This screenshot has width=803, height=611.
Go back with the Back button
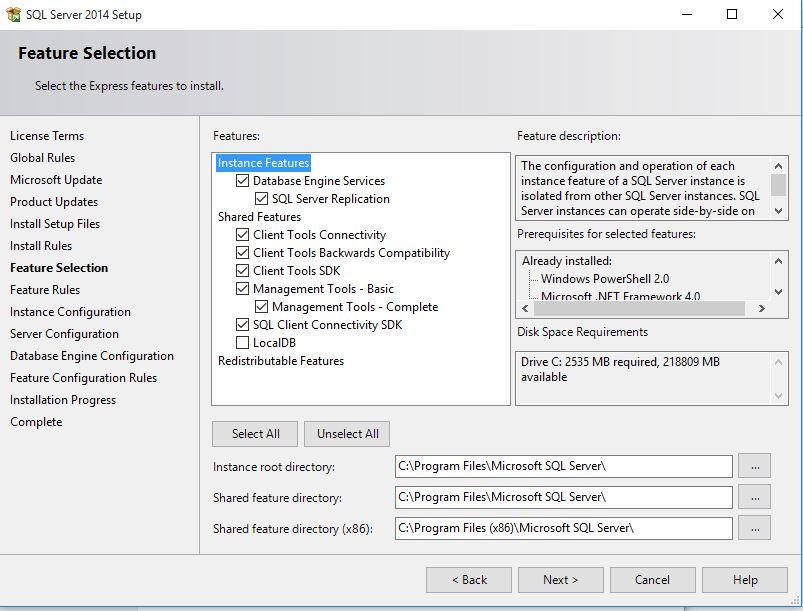coord(469,580)
